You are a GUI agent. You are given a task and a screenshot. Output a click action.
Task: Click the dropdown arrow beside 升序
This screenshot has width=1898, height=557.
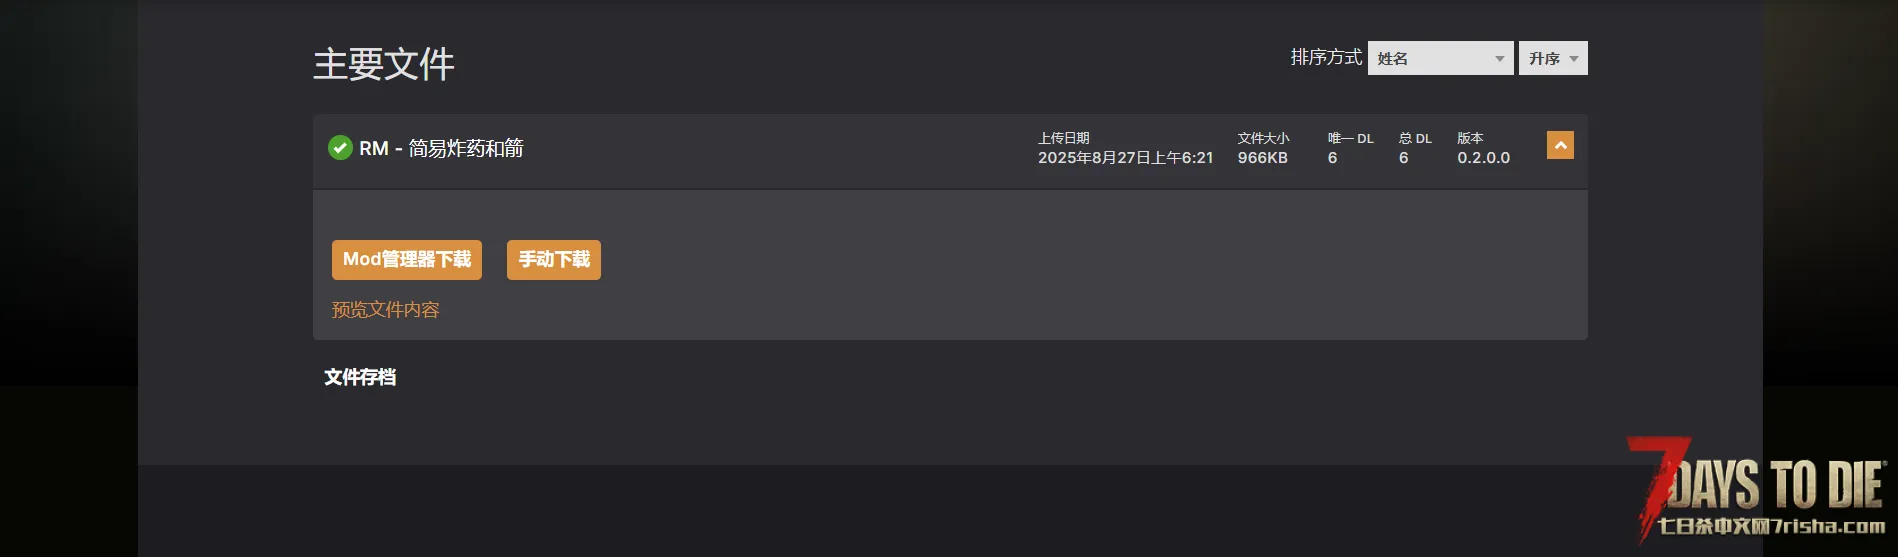click(x=1574, y=59)
